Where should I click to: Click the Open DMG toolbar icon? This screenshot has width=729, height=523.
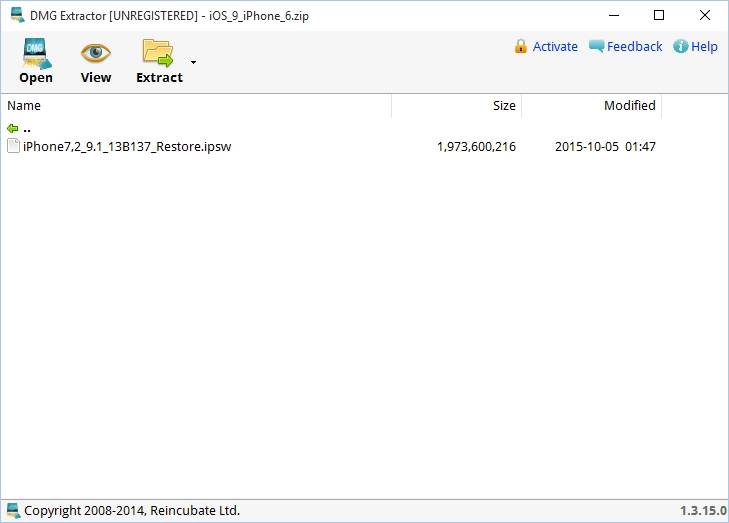coord(36,52)
